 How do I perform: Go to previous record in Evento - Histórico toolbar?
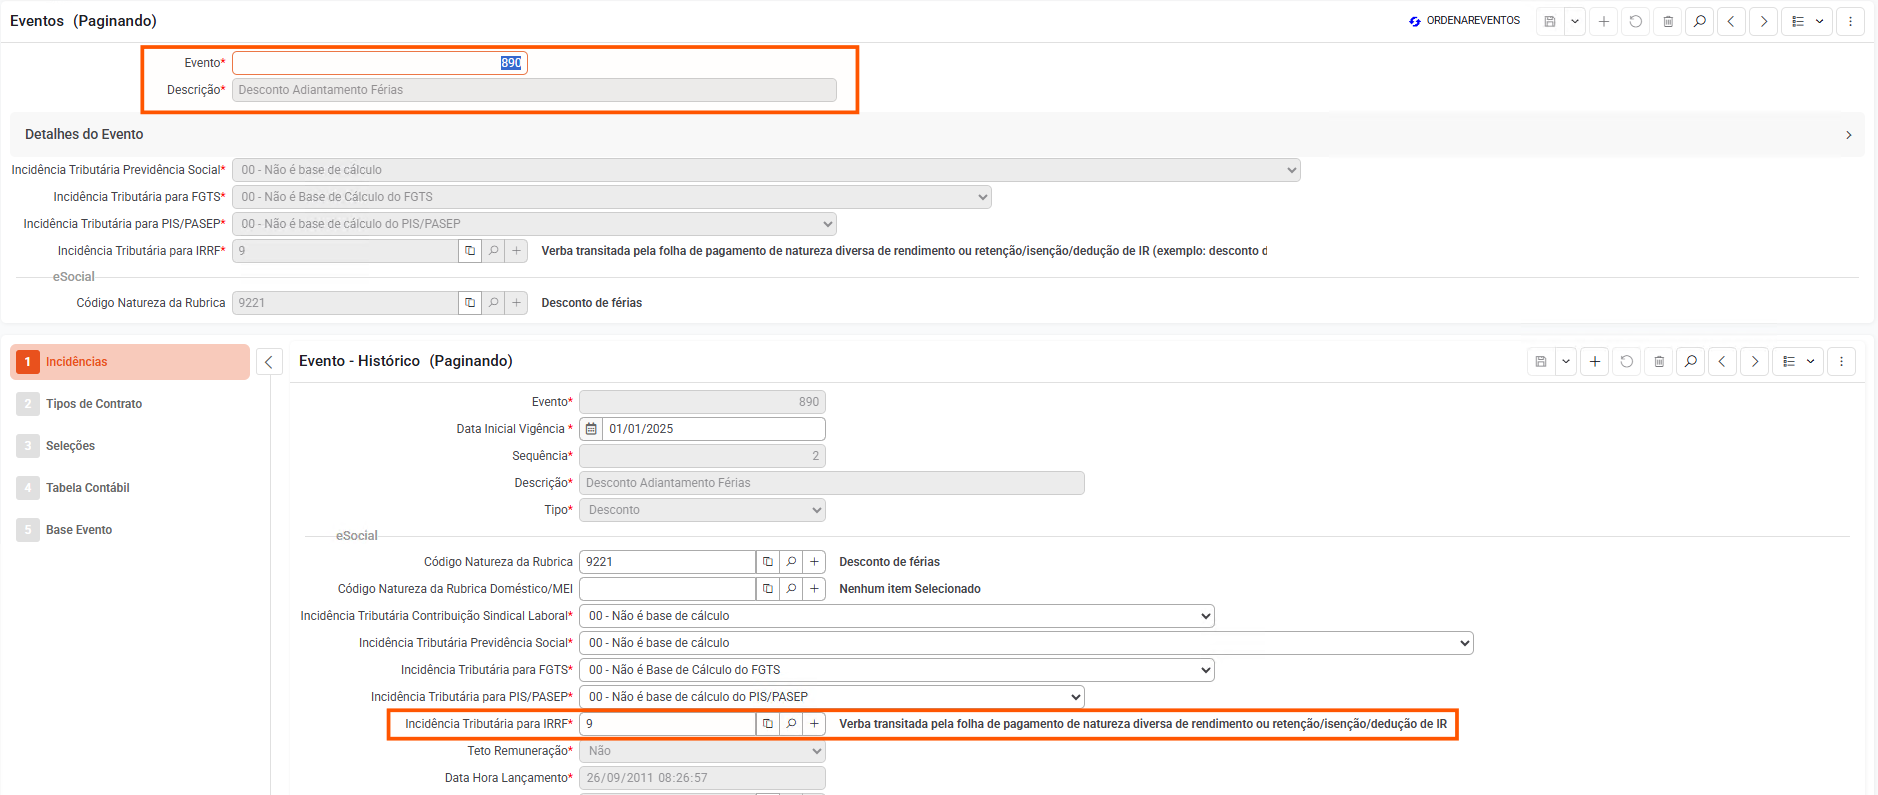[x=1722, y=362]
